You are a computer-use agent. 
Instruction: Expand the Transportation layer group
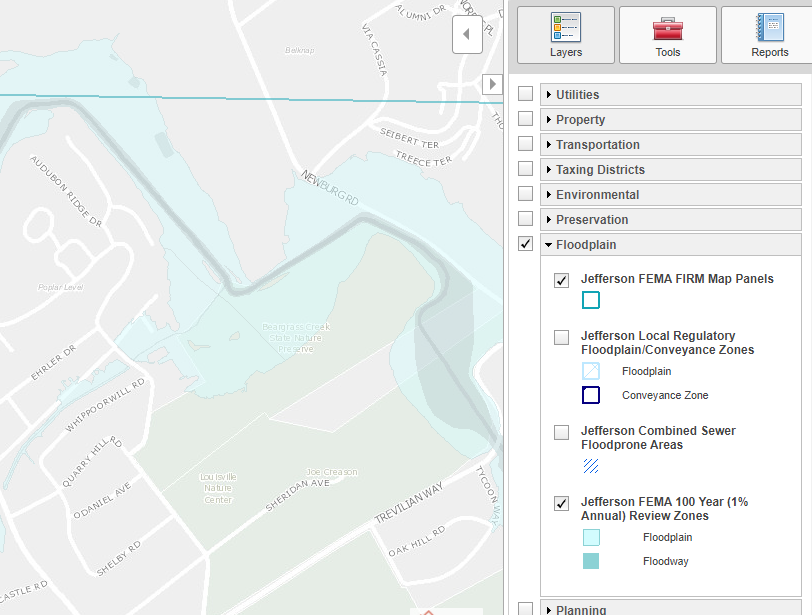tap(549, 145)
